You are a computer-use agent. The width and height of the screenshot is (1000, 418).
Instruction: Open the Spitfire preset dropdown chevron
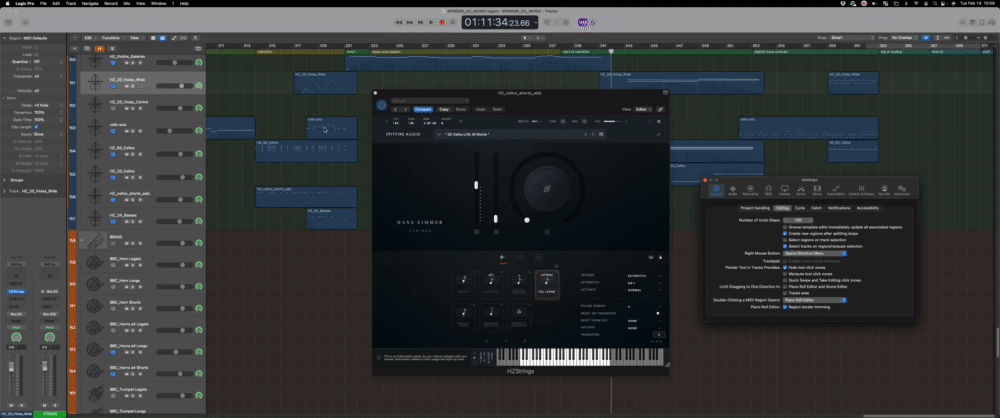(x=439, y=134)
